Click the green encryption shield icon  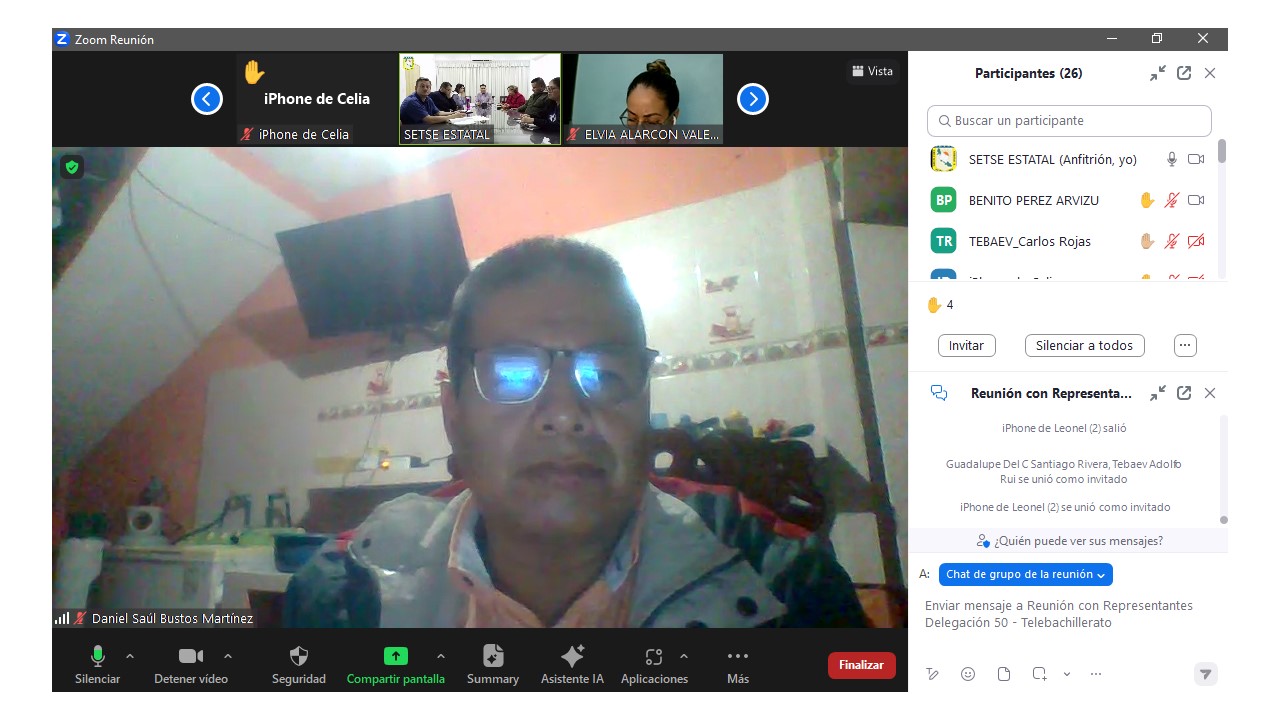click(71, 167)
